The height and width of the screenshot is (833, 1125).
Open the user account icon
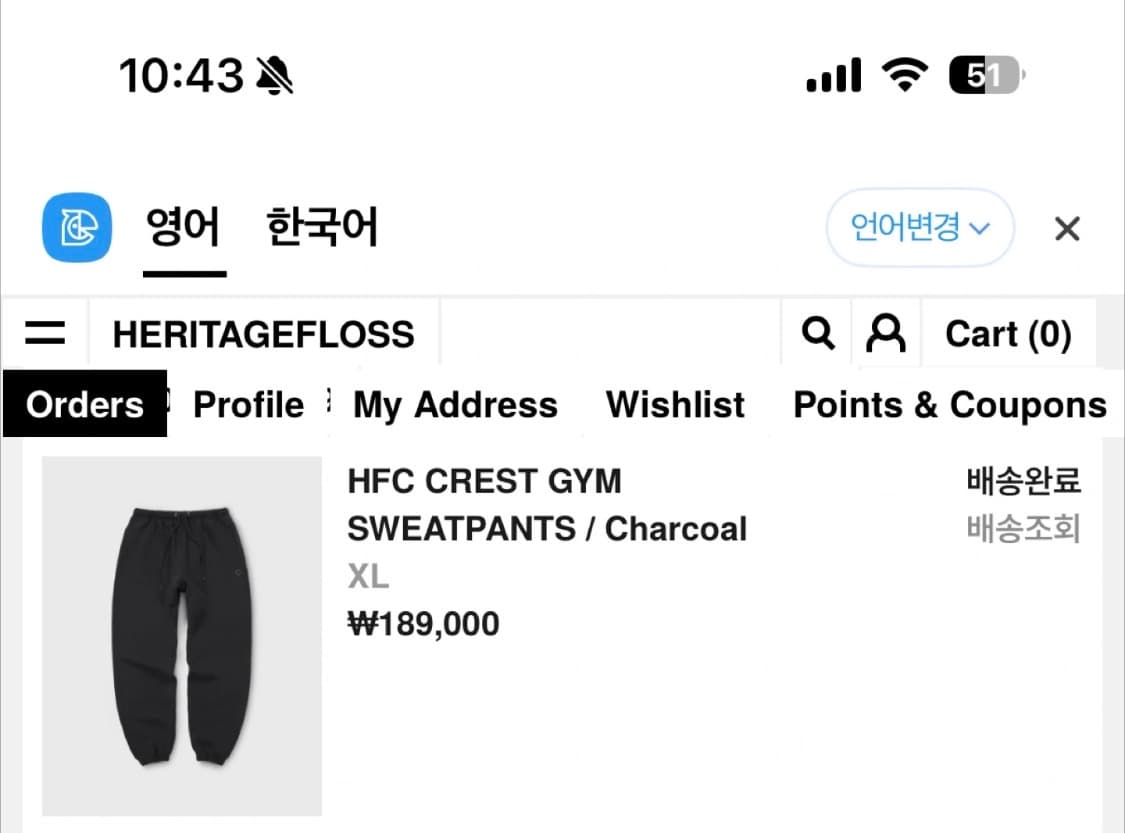885,333
